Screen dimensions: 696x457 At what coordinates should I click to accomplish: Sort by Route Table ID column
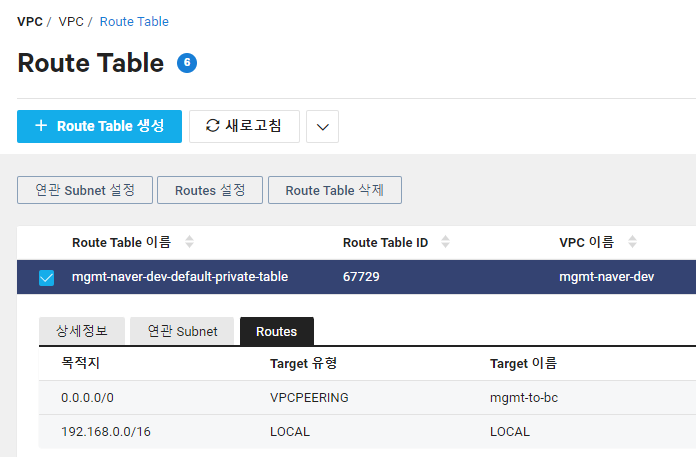tap(445, 242)
